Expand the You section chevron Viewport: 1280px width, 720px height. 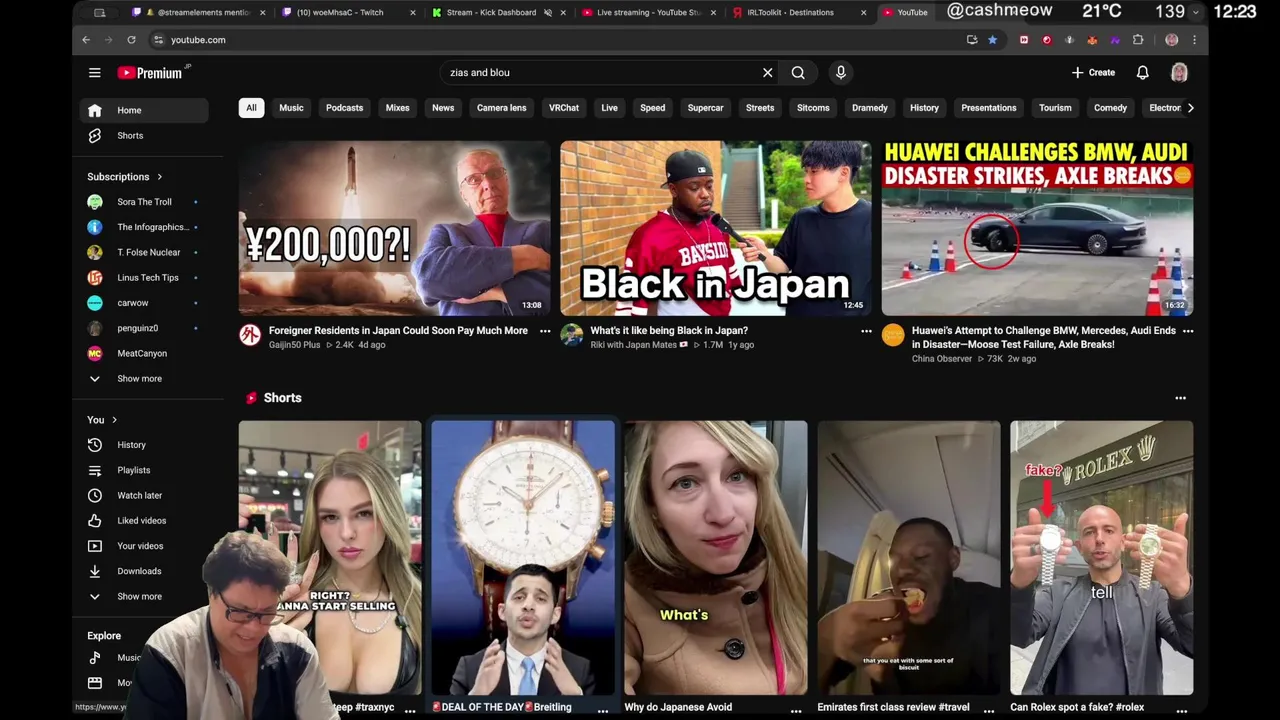(114, 420)
